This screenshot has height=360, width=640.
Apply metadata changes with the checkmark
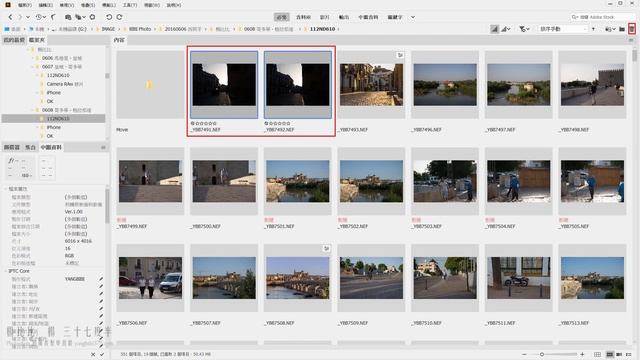pos(102,354)
